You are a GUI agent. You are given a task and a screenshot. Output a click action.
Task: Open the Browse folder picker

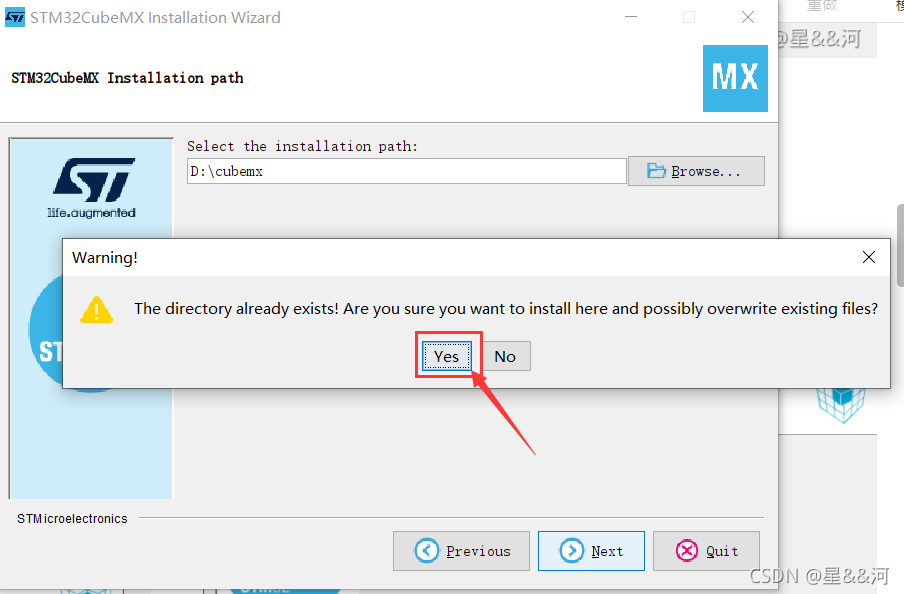tap(696, 171)
